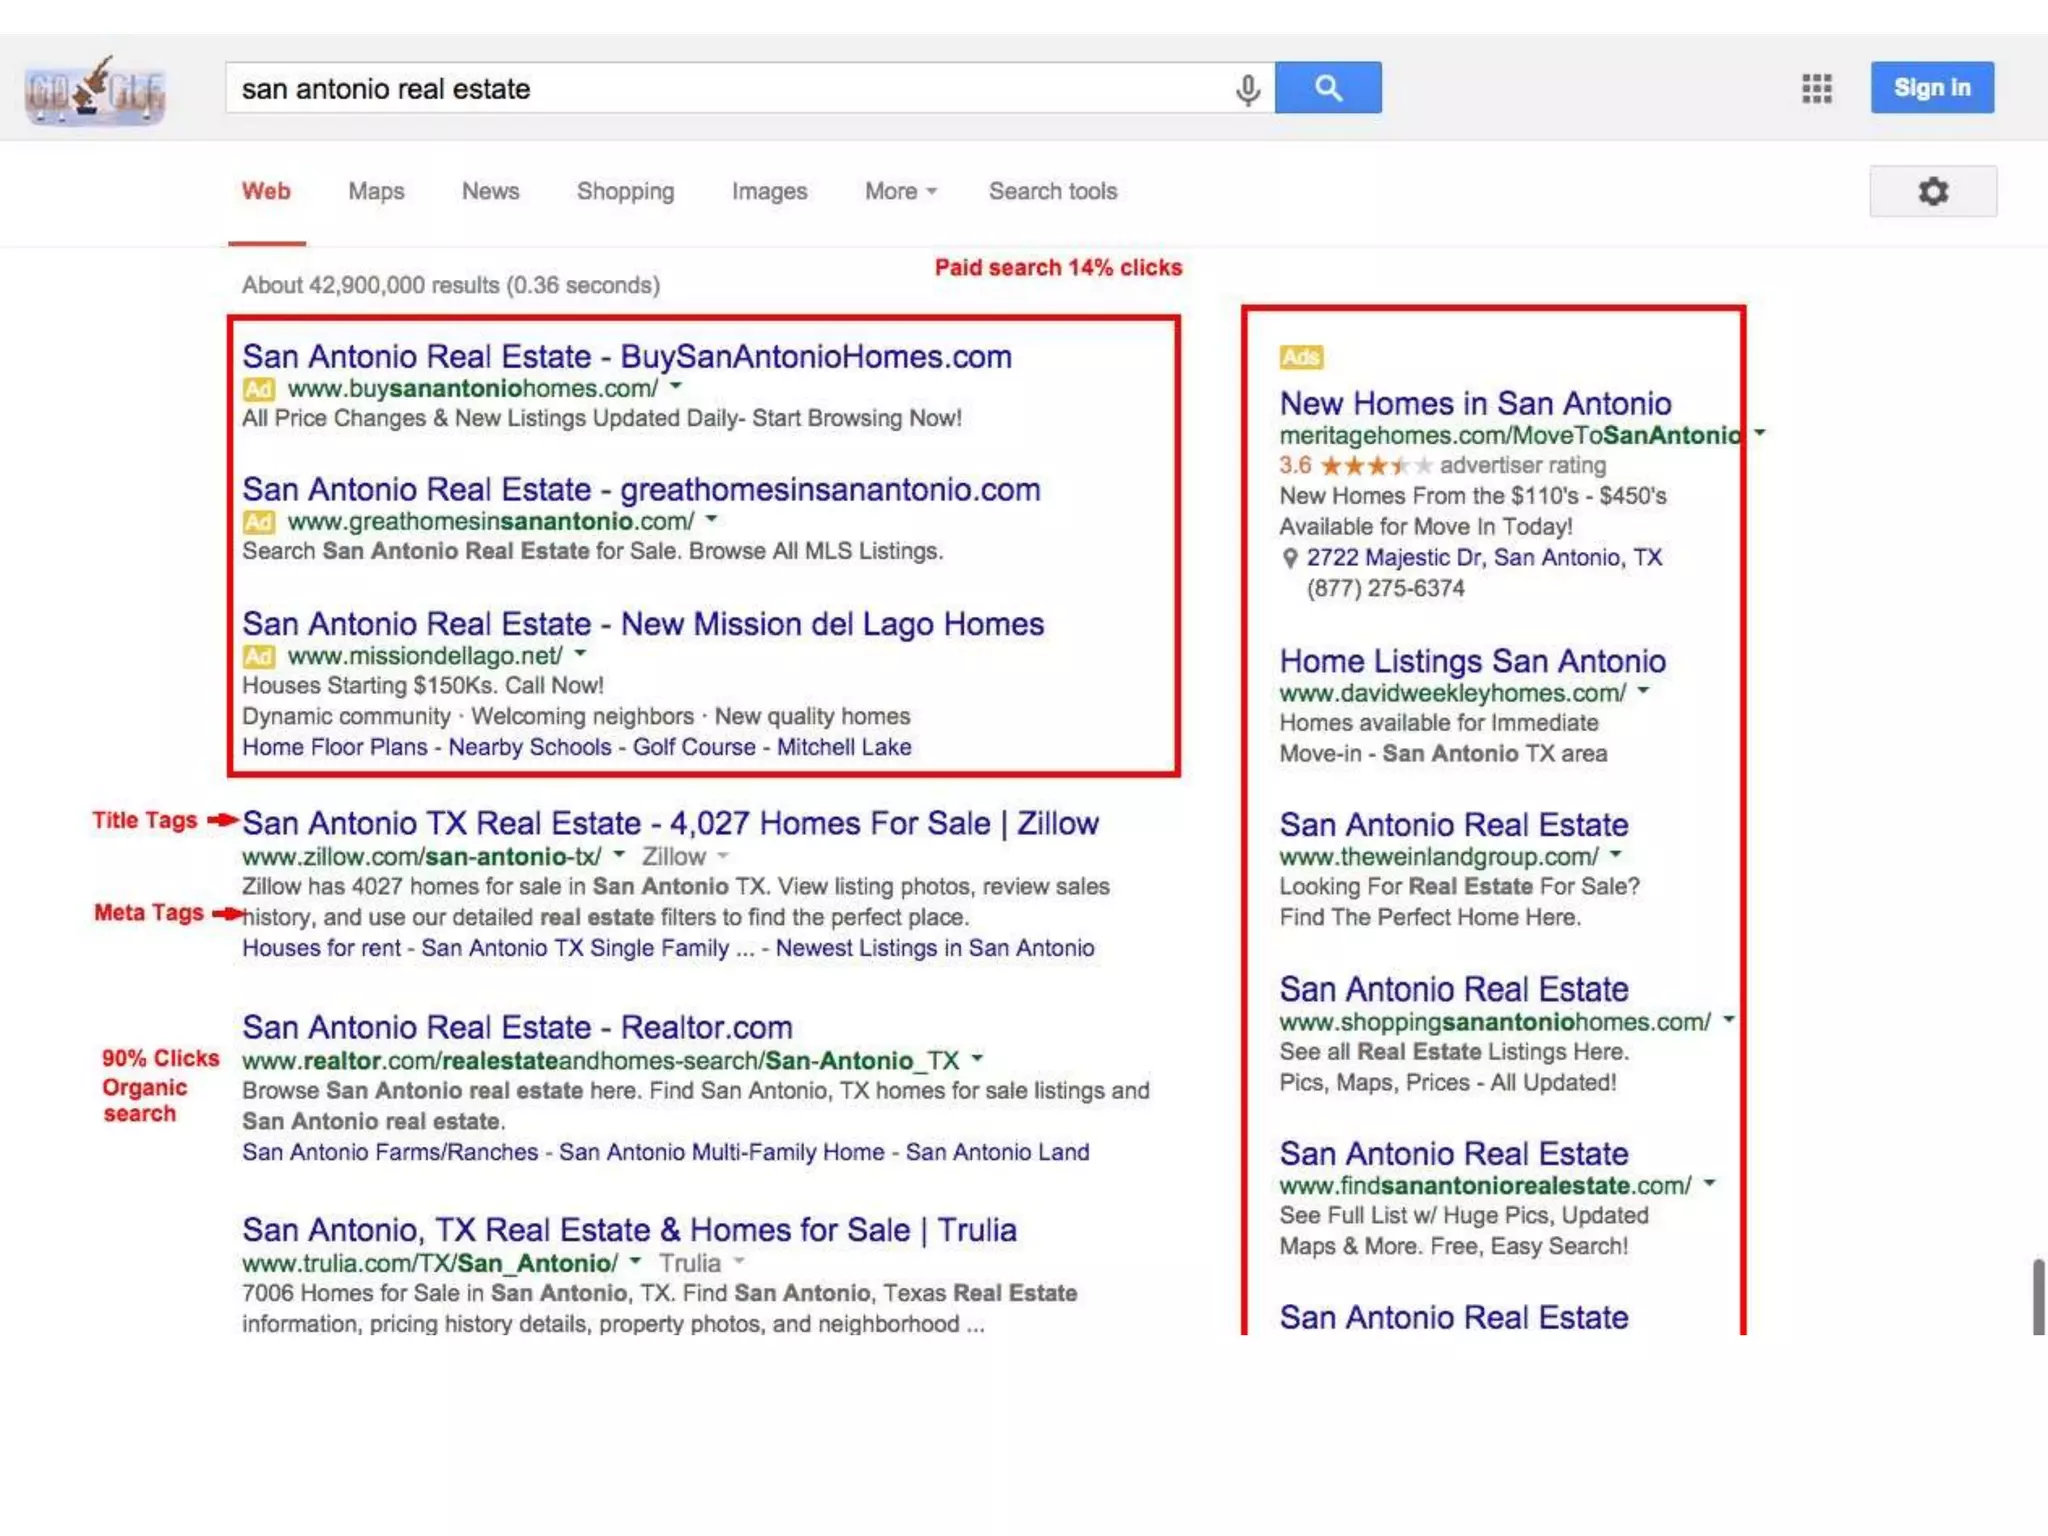Open Search tools options
The width and height of the screenshot is (2048, 1536).
click(1052, 191)
